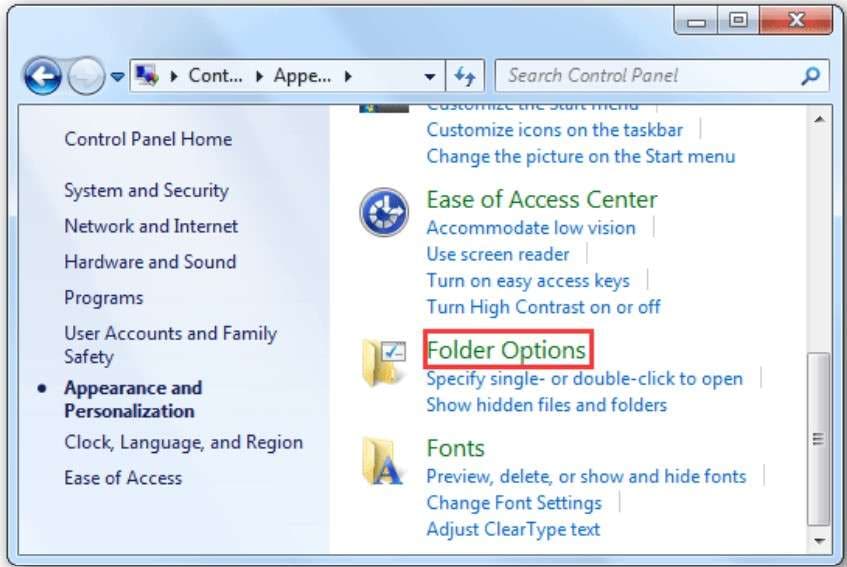
Task: Expand the Appe... breadcrumb arrow
Action: coord(348,76)
